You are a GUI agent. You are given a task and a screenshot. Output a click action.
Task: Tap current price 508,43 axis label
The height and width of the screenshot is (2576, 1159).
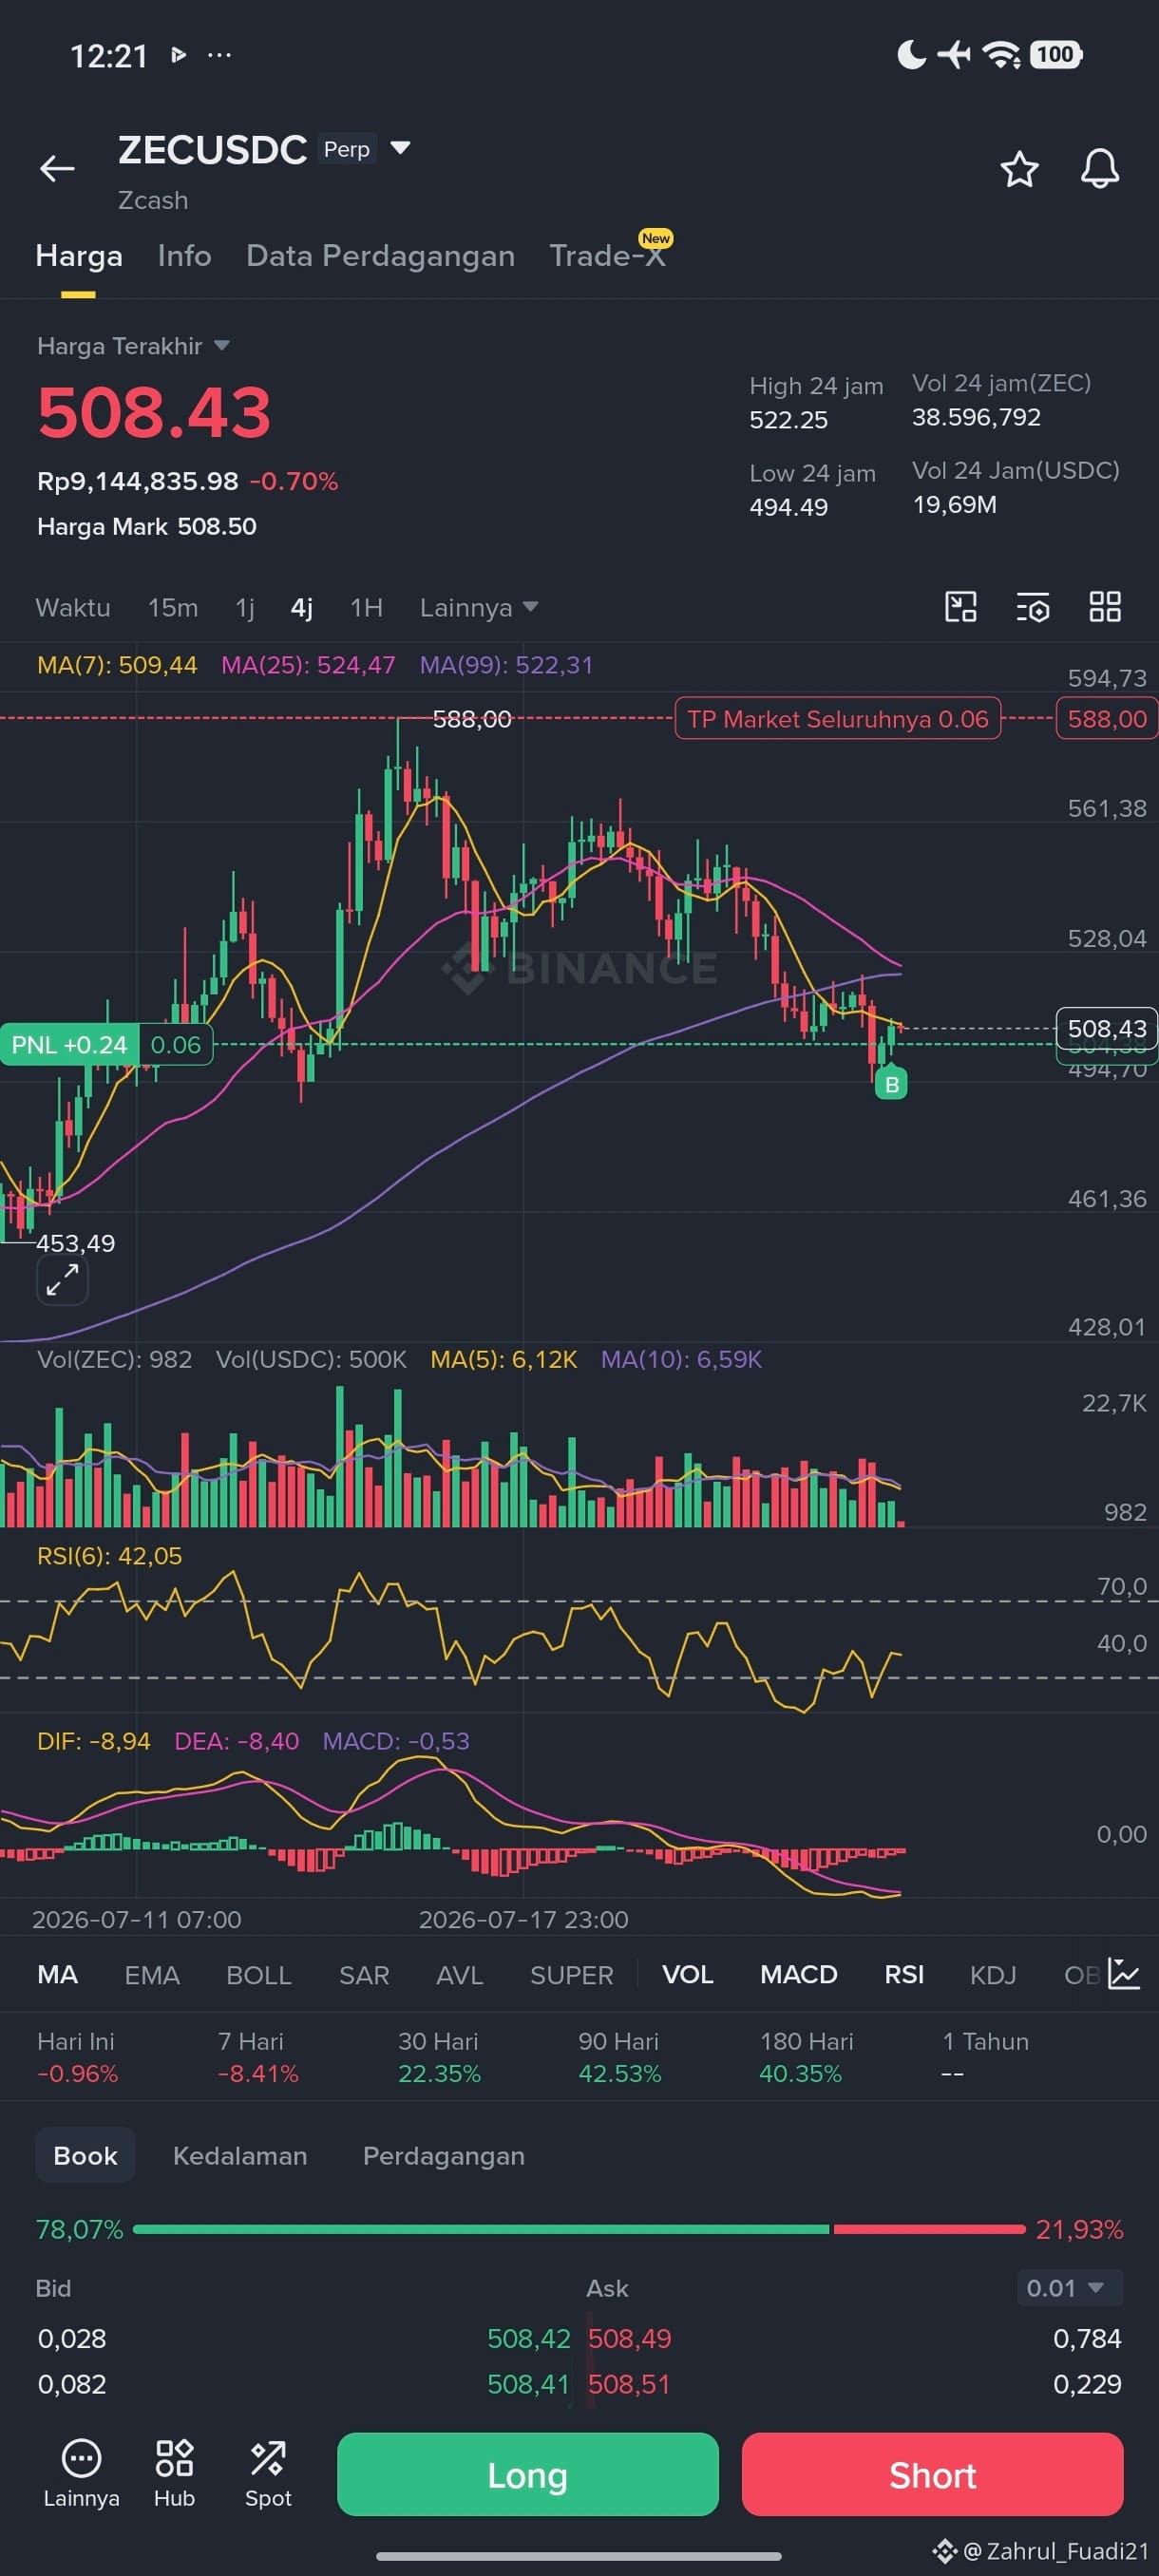(x=1107, y=1029)
